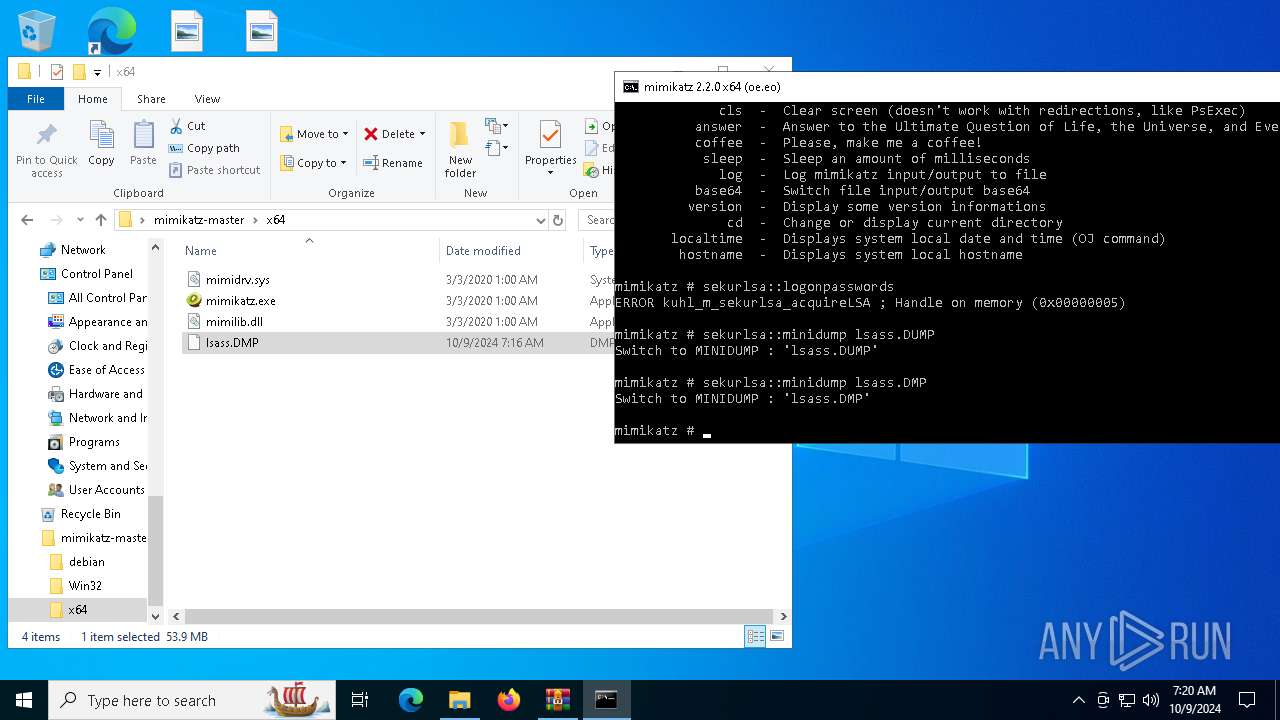Open File Explorer from taskbar
This screenshot has height=720, width=1280.
pyautogui.click(x=459, y=700)
